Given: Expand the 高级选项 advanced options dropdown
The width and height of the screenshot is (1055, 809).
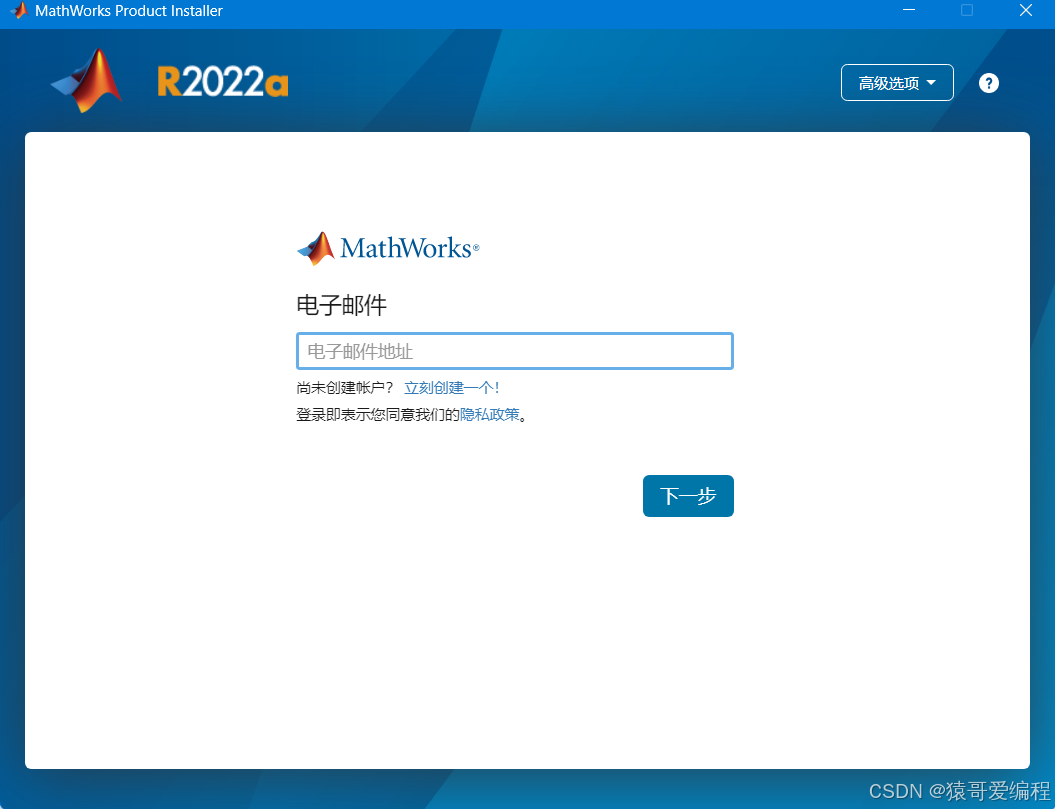Looking at the screenshot, I should pos(897,83).
